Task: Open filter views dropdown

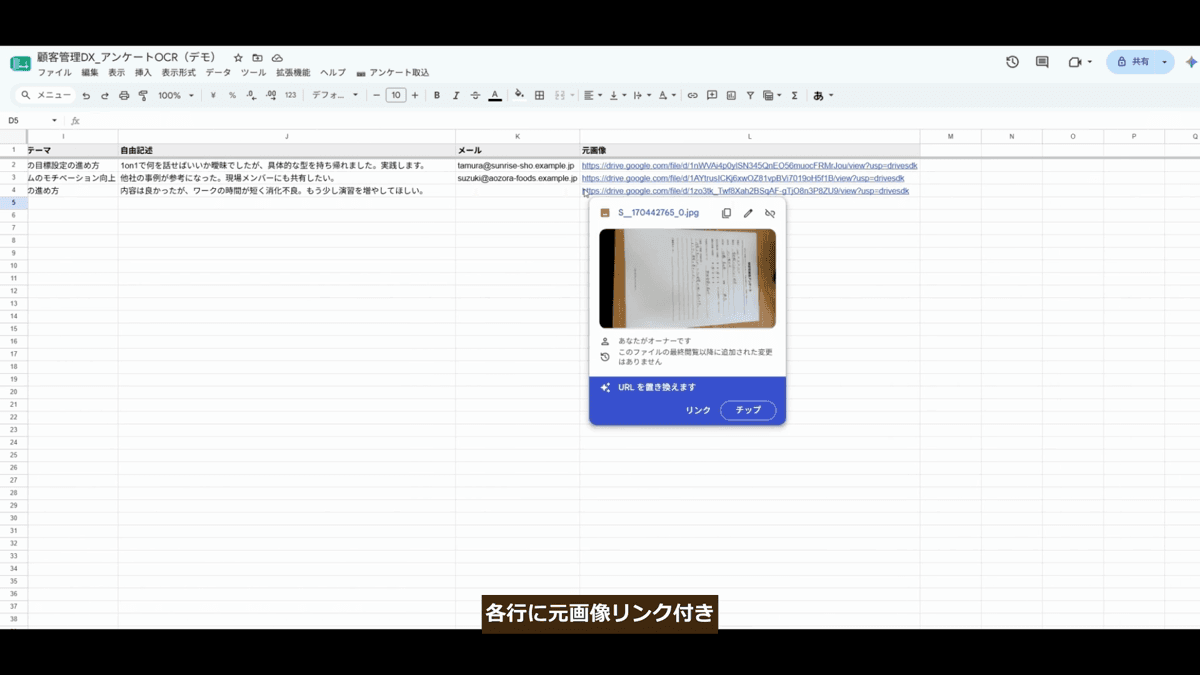Action: 772,96
